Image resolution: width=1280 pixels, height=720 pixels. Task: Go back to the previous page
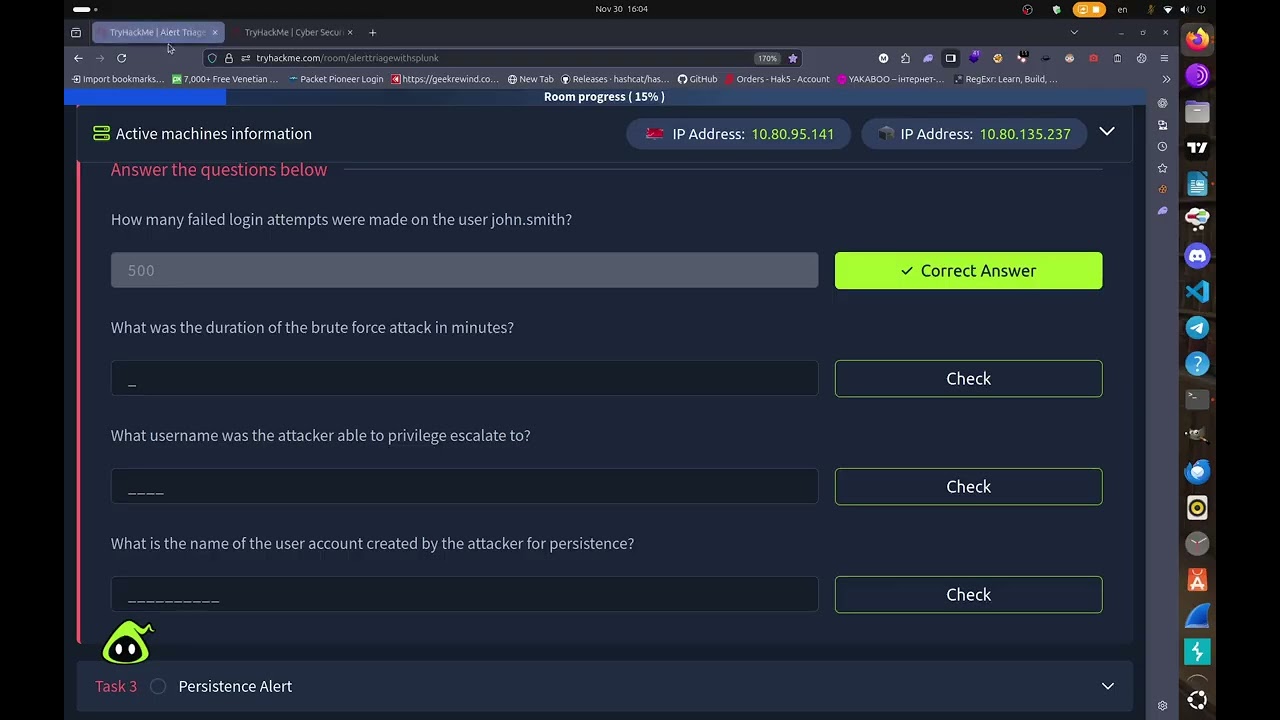(78, 58)
